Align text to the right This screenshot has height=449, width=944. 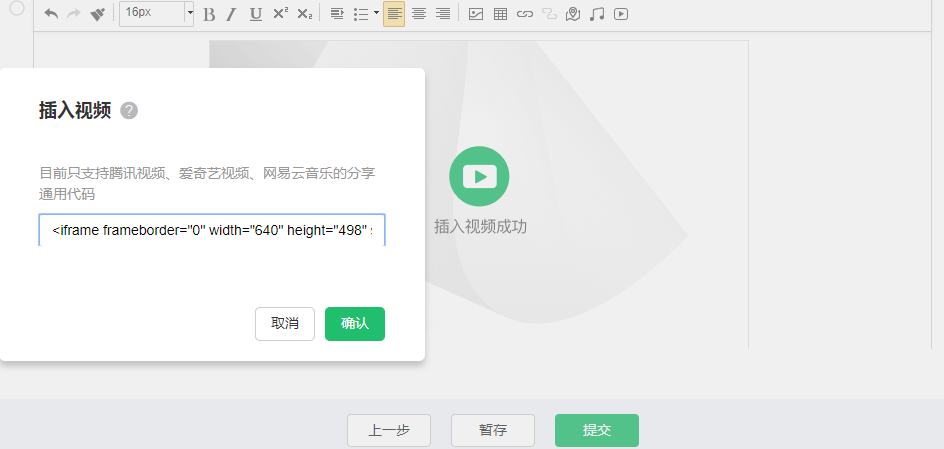pyautogui.click(x=442, y=14)
